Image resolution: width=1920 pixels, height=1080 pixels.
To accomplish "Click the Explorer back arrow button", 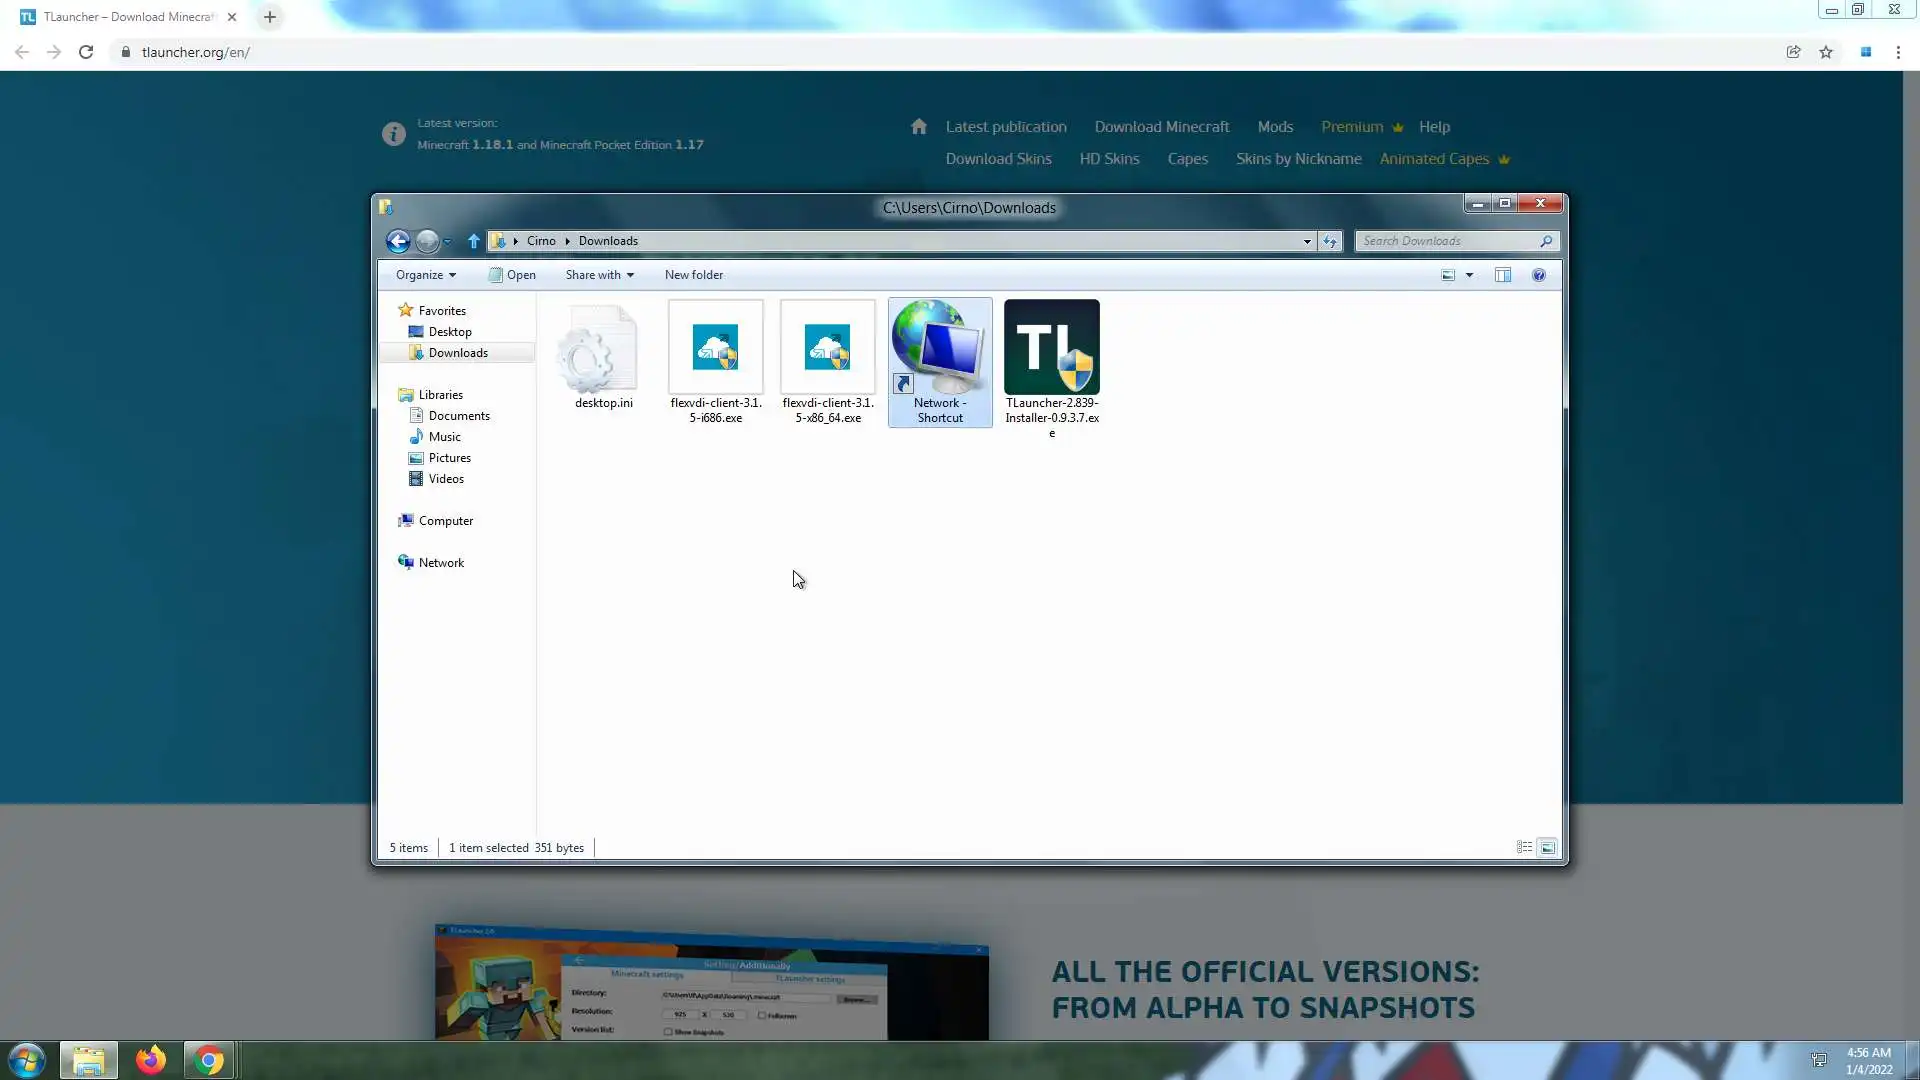I will (398, 241).
